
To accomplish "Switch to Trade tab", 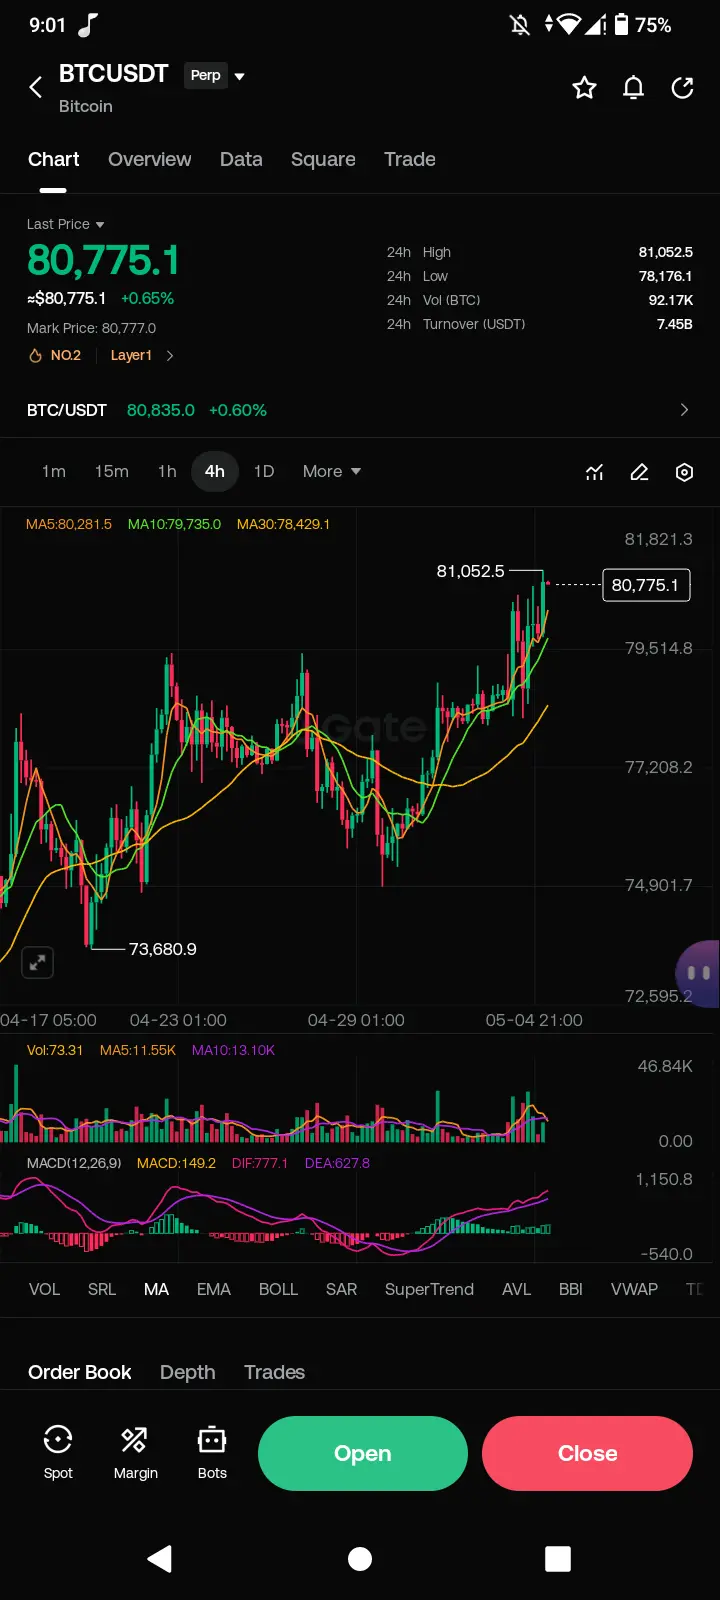I will pyautogui.click(x=410, y=159).
